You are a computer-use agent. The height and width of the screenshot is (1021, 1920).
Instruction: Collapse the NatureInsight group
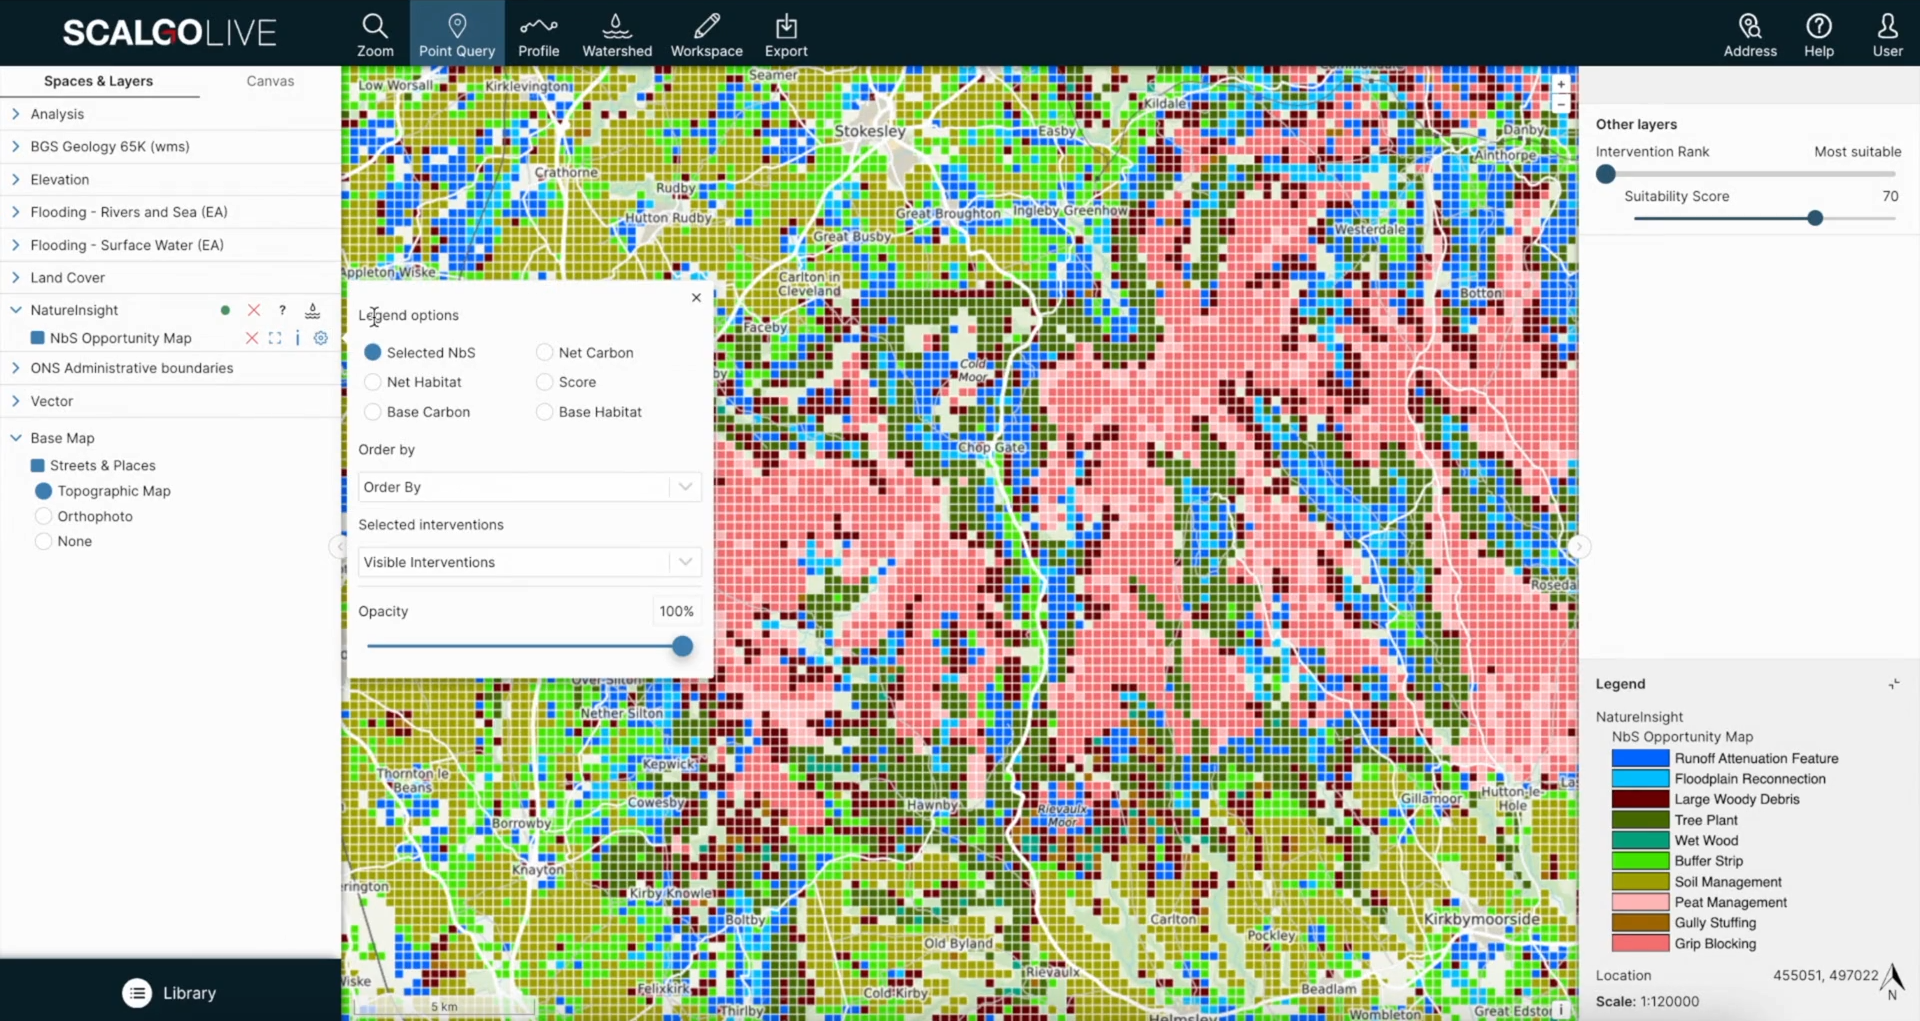pyautogui.click(x=16, y=310)
